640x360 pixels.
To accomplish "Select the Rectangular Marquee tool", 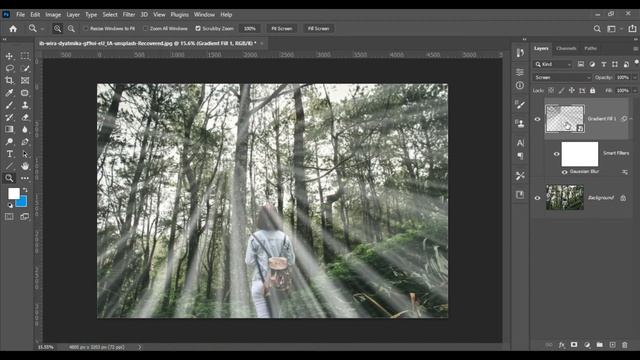I will pyautogui.click(x=25, y=56).
